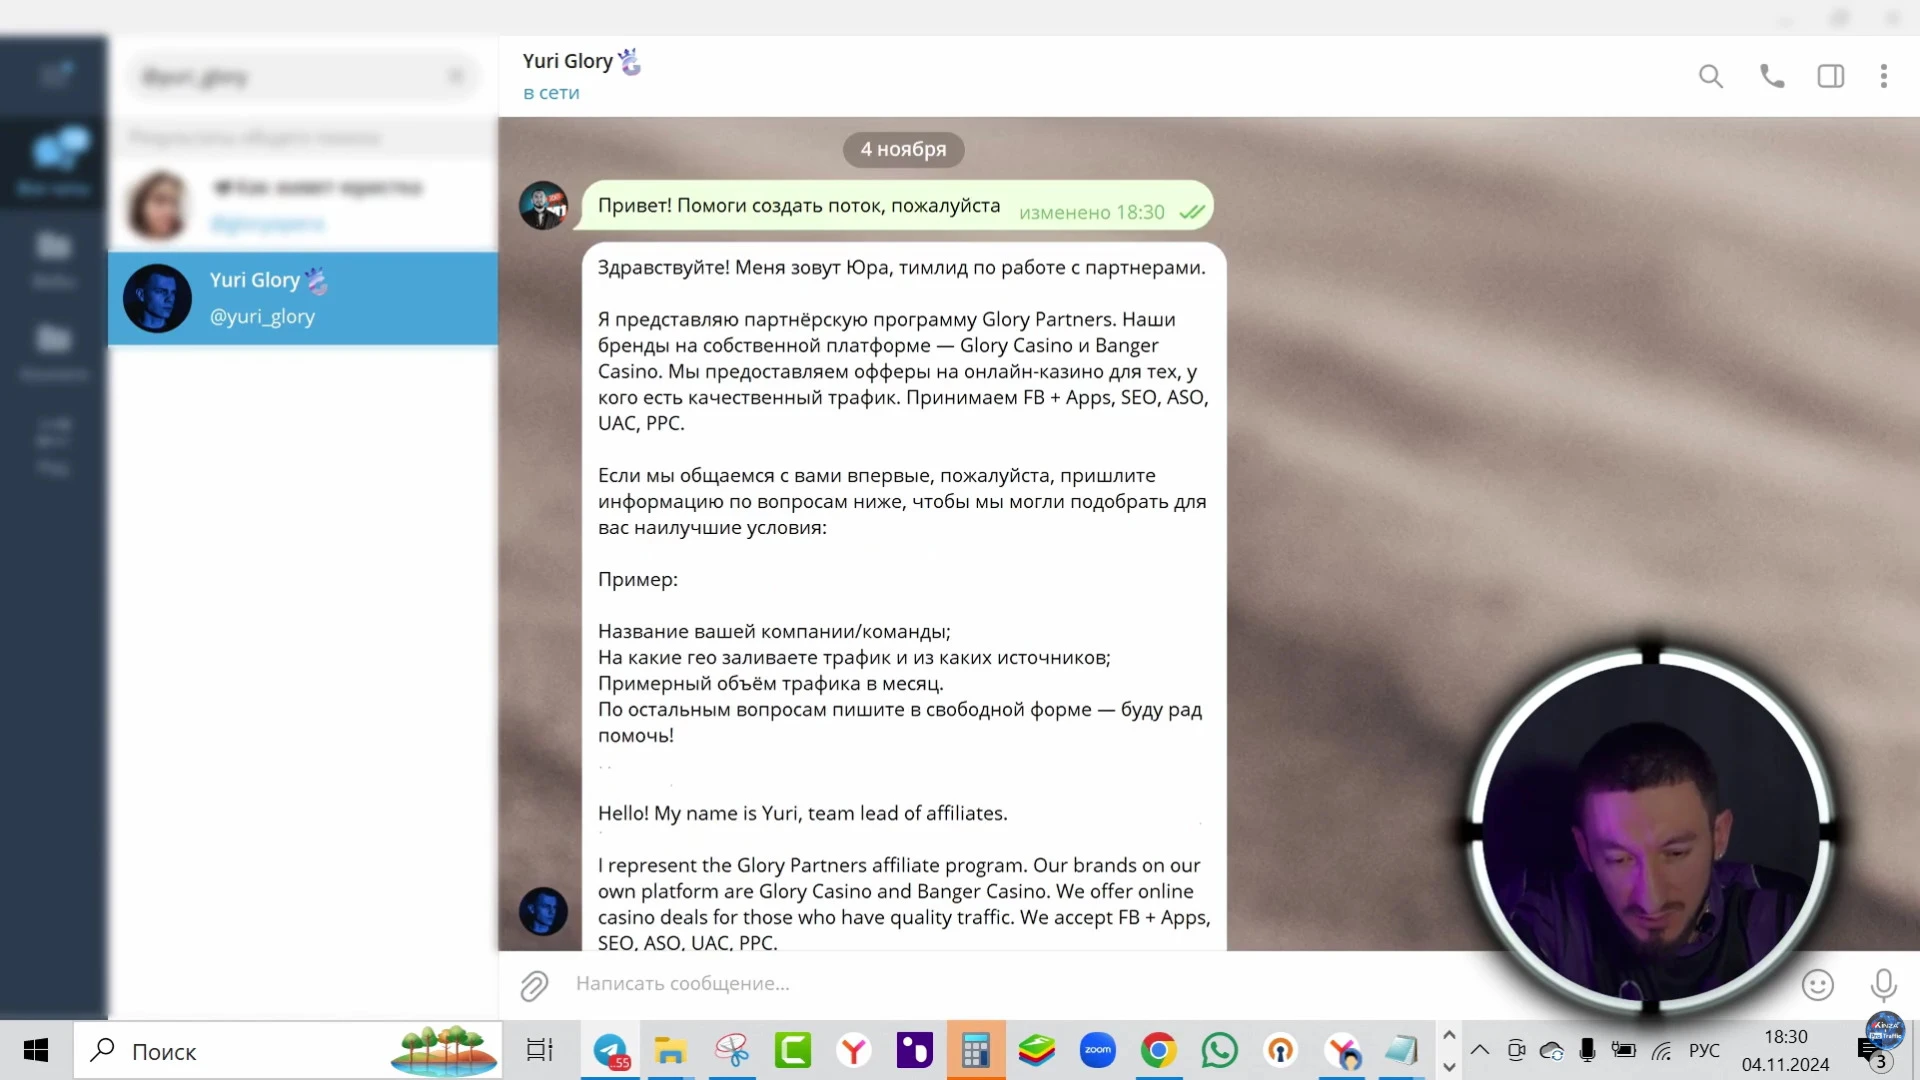Open the notepad app on taskbar
This screenshot has width=1920, height=1080.
(1402, 1051)
